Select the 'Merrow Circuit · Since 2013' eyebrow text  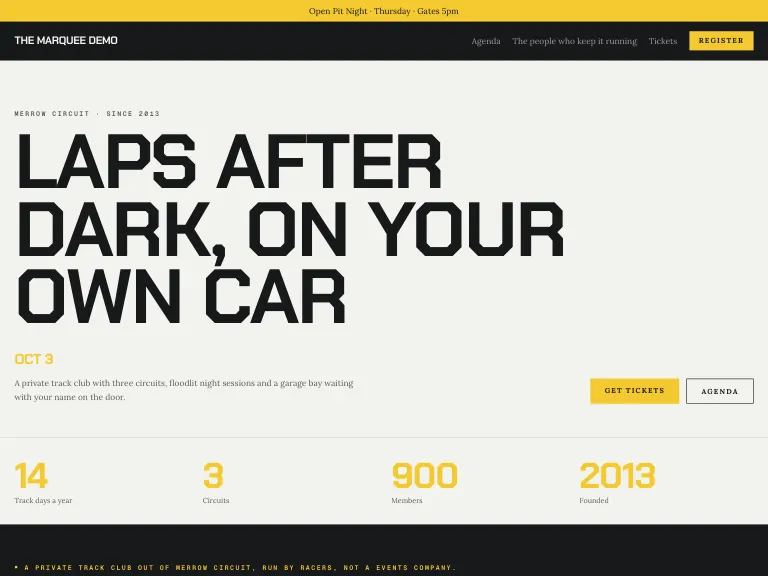click(87, 114)
